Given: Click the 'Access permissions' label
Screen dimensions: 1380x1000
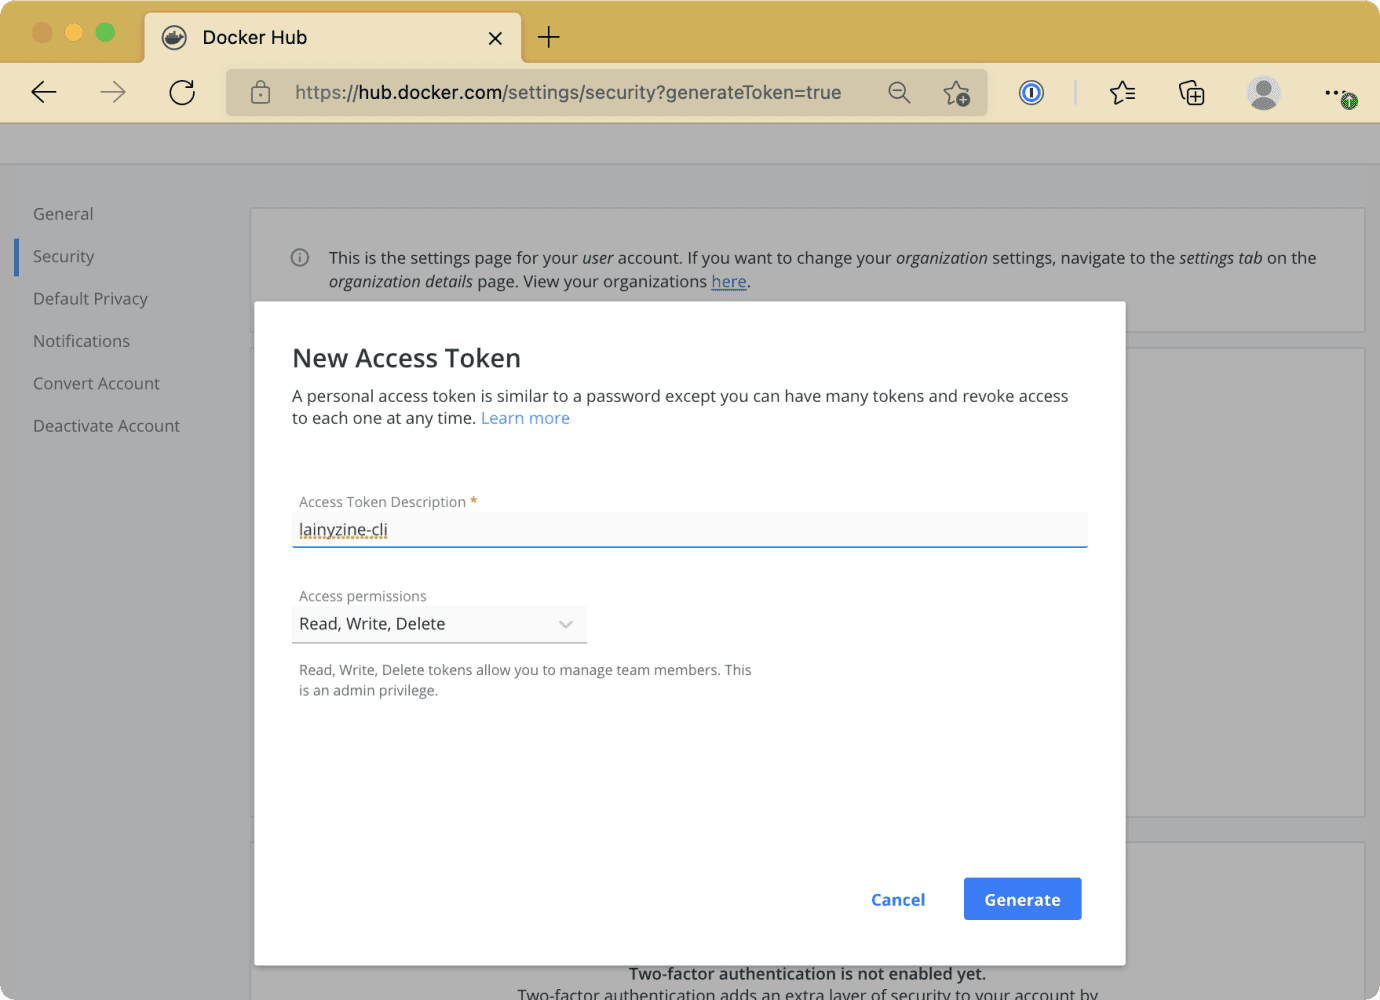Looking at the screenshot, I should (362, 596).
